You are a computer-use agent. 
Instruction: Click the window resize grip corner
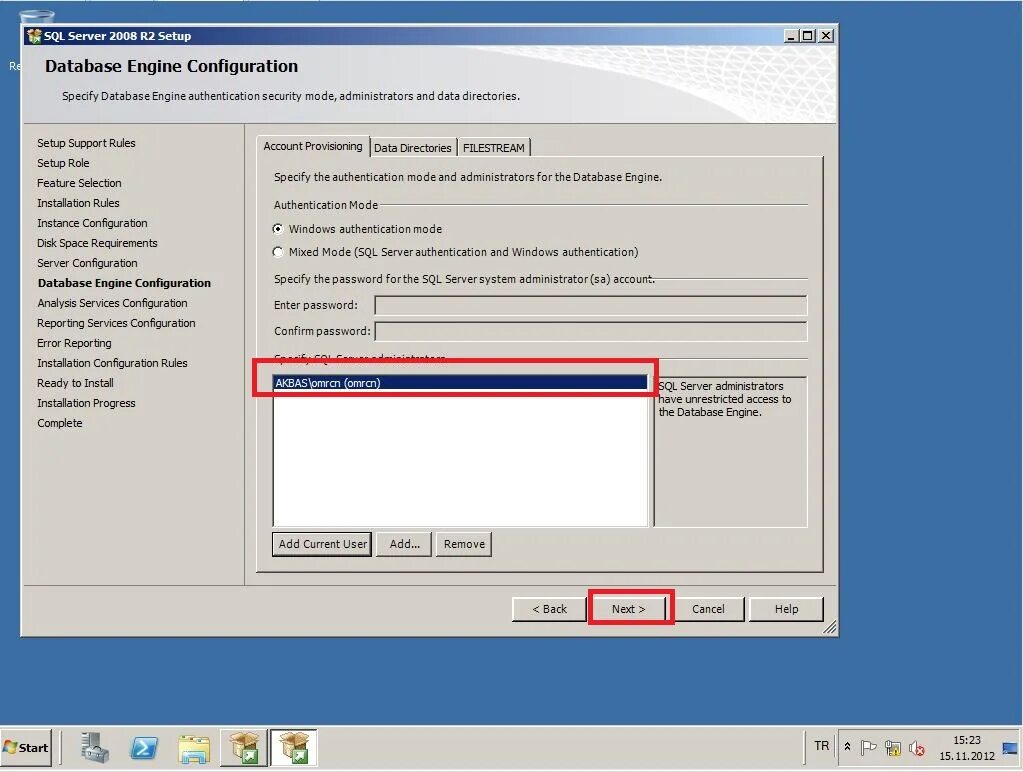[829, 628]
